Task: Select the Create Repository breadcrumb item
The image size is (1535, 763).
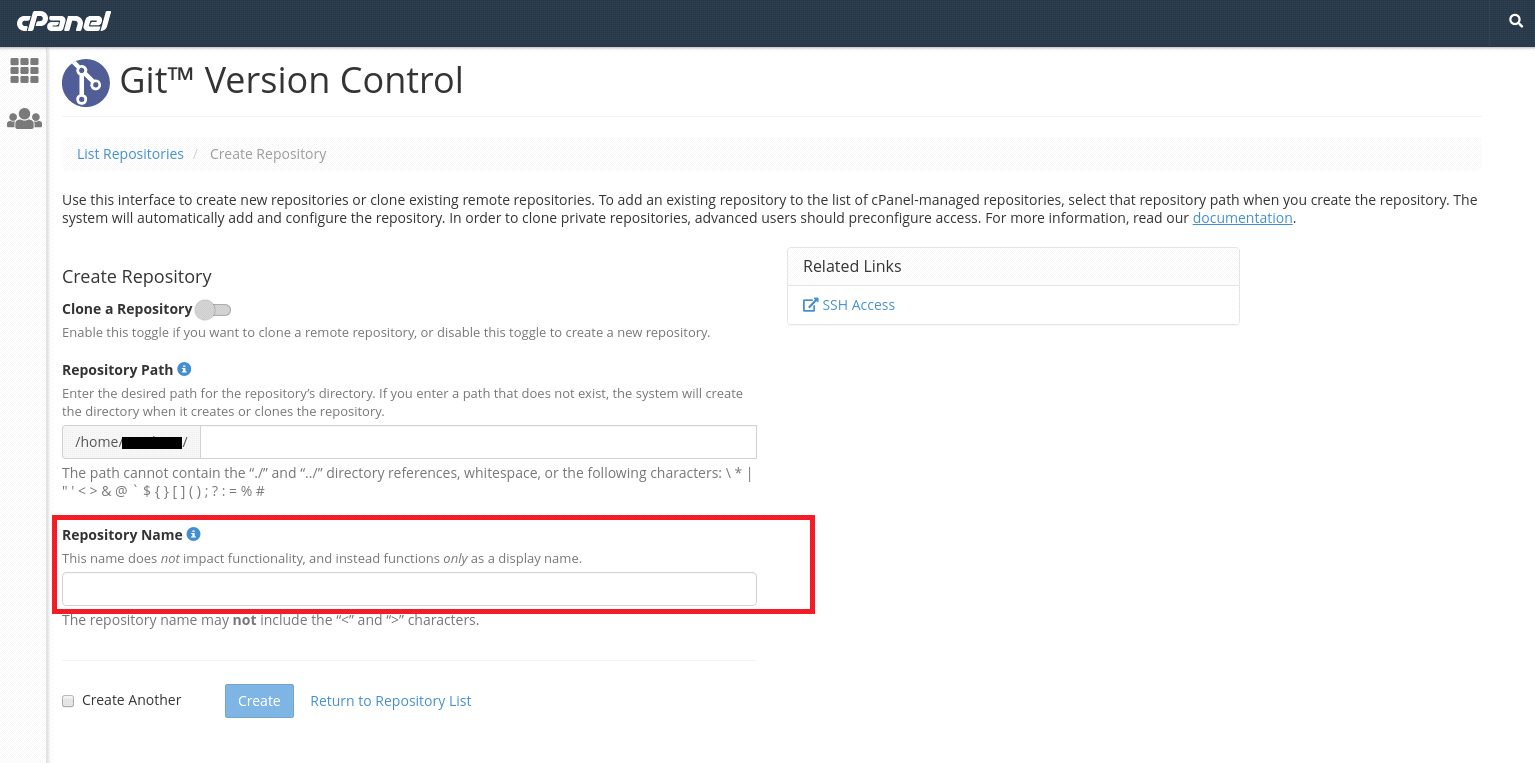Action: (268, 153)
